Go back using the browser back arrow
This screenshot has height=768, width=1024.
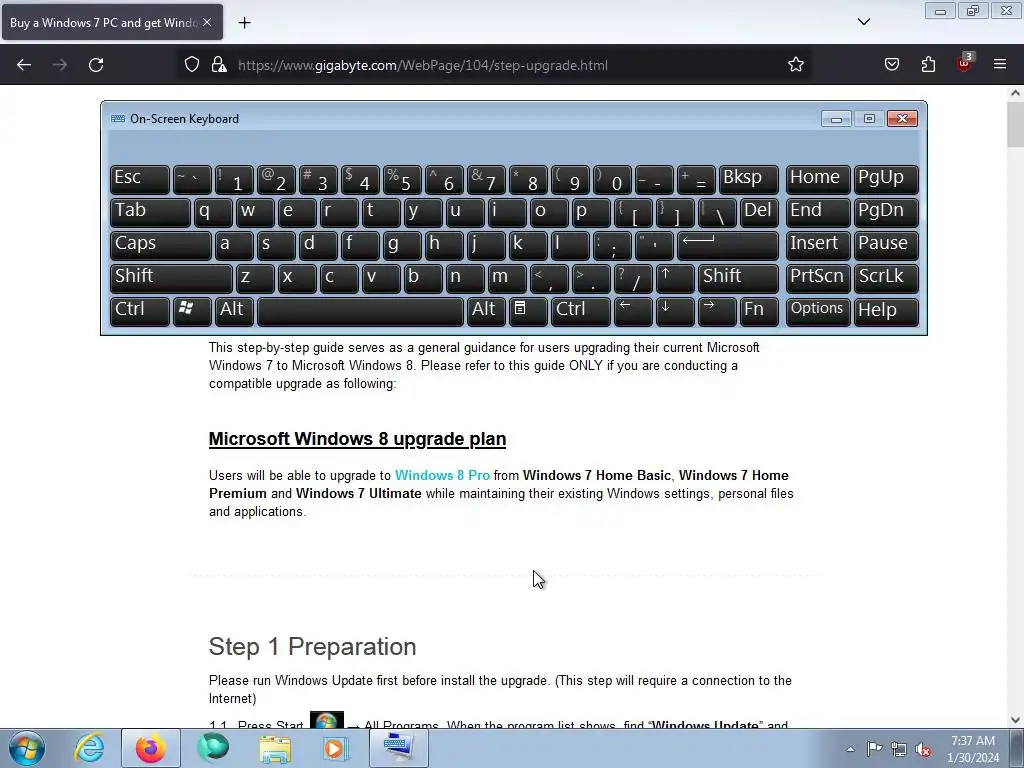click(24, 65)
